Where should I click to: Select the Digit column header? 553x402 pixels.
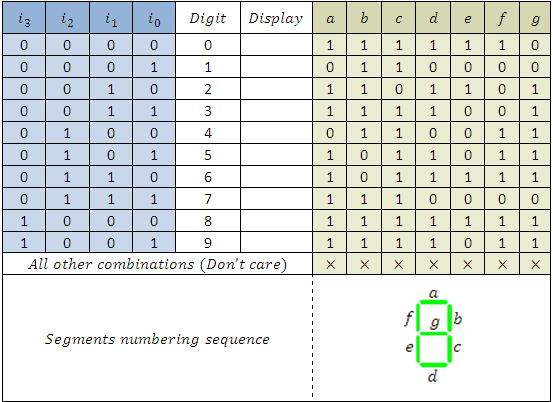tap(208, 18)
